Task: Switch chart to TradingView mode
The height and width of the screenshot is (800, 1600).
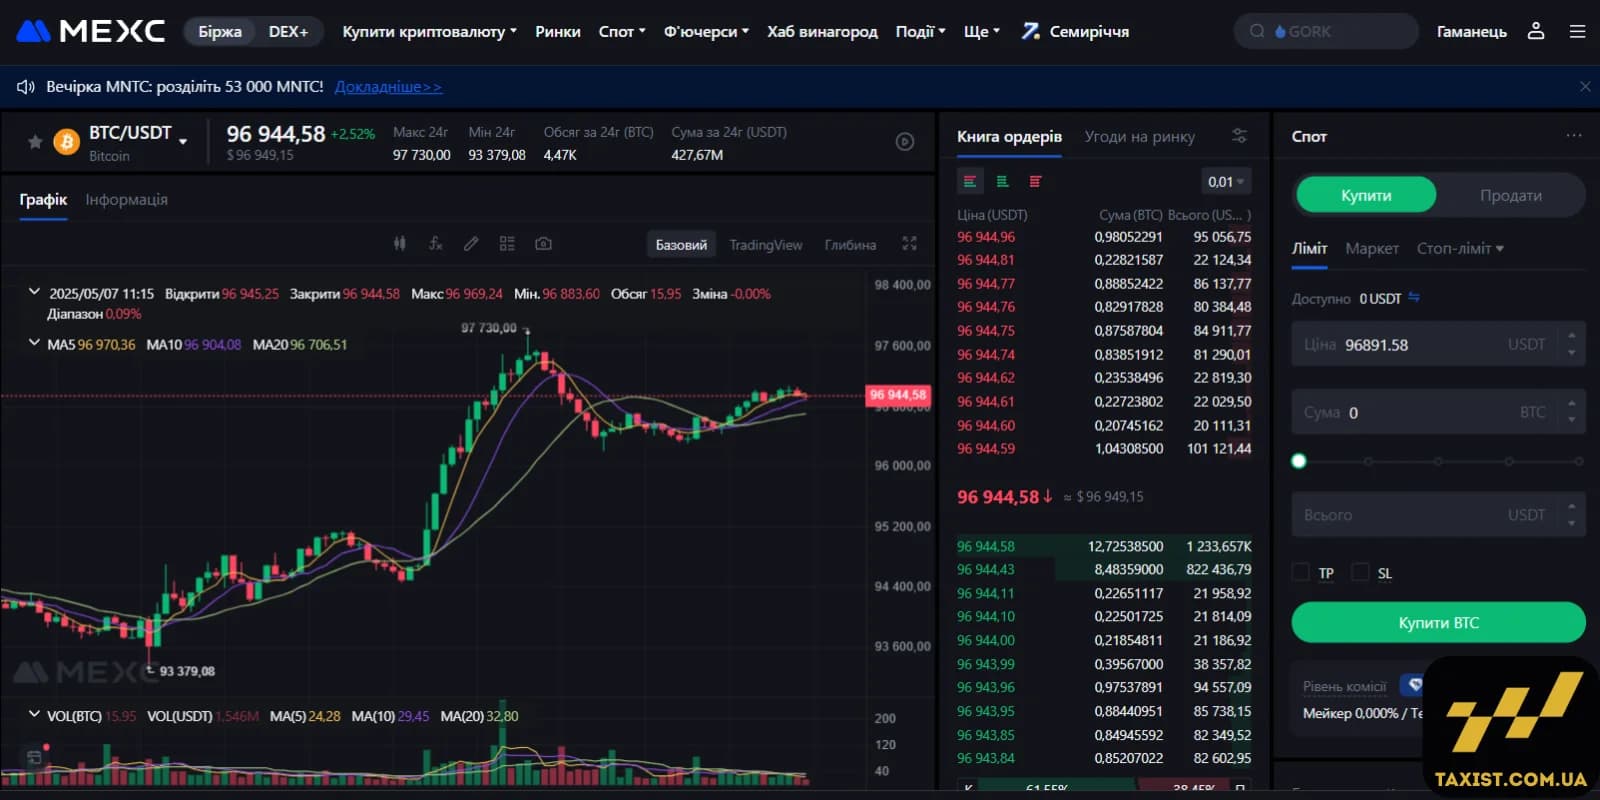Action: pos(765,244)
